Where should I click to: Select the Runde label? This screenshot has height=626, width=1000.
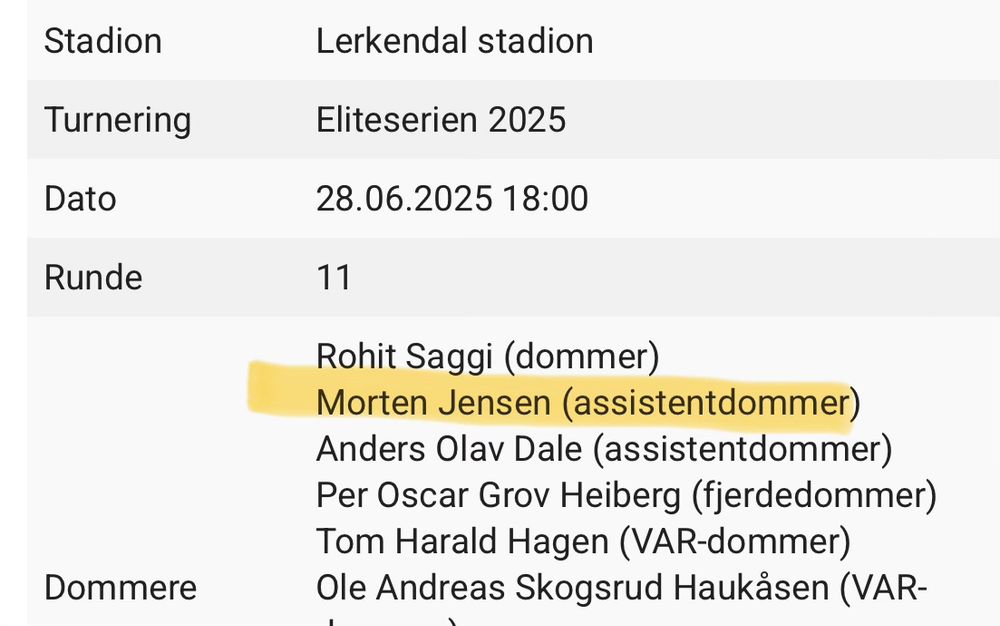93,277
